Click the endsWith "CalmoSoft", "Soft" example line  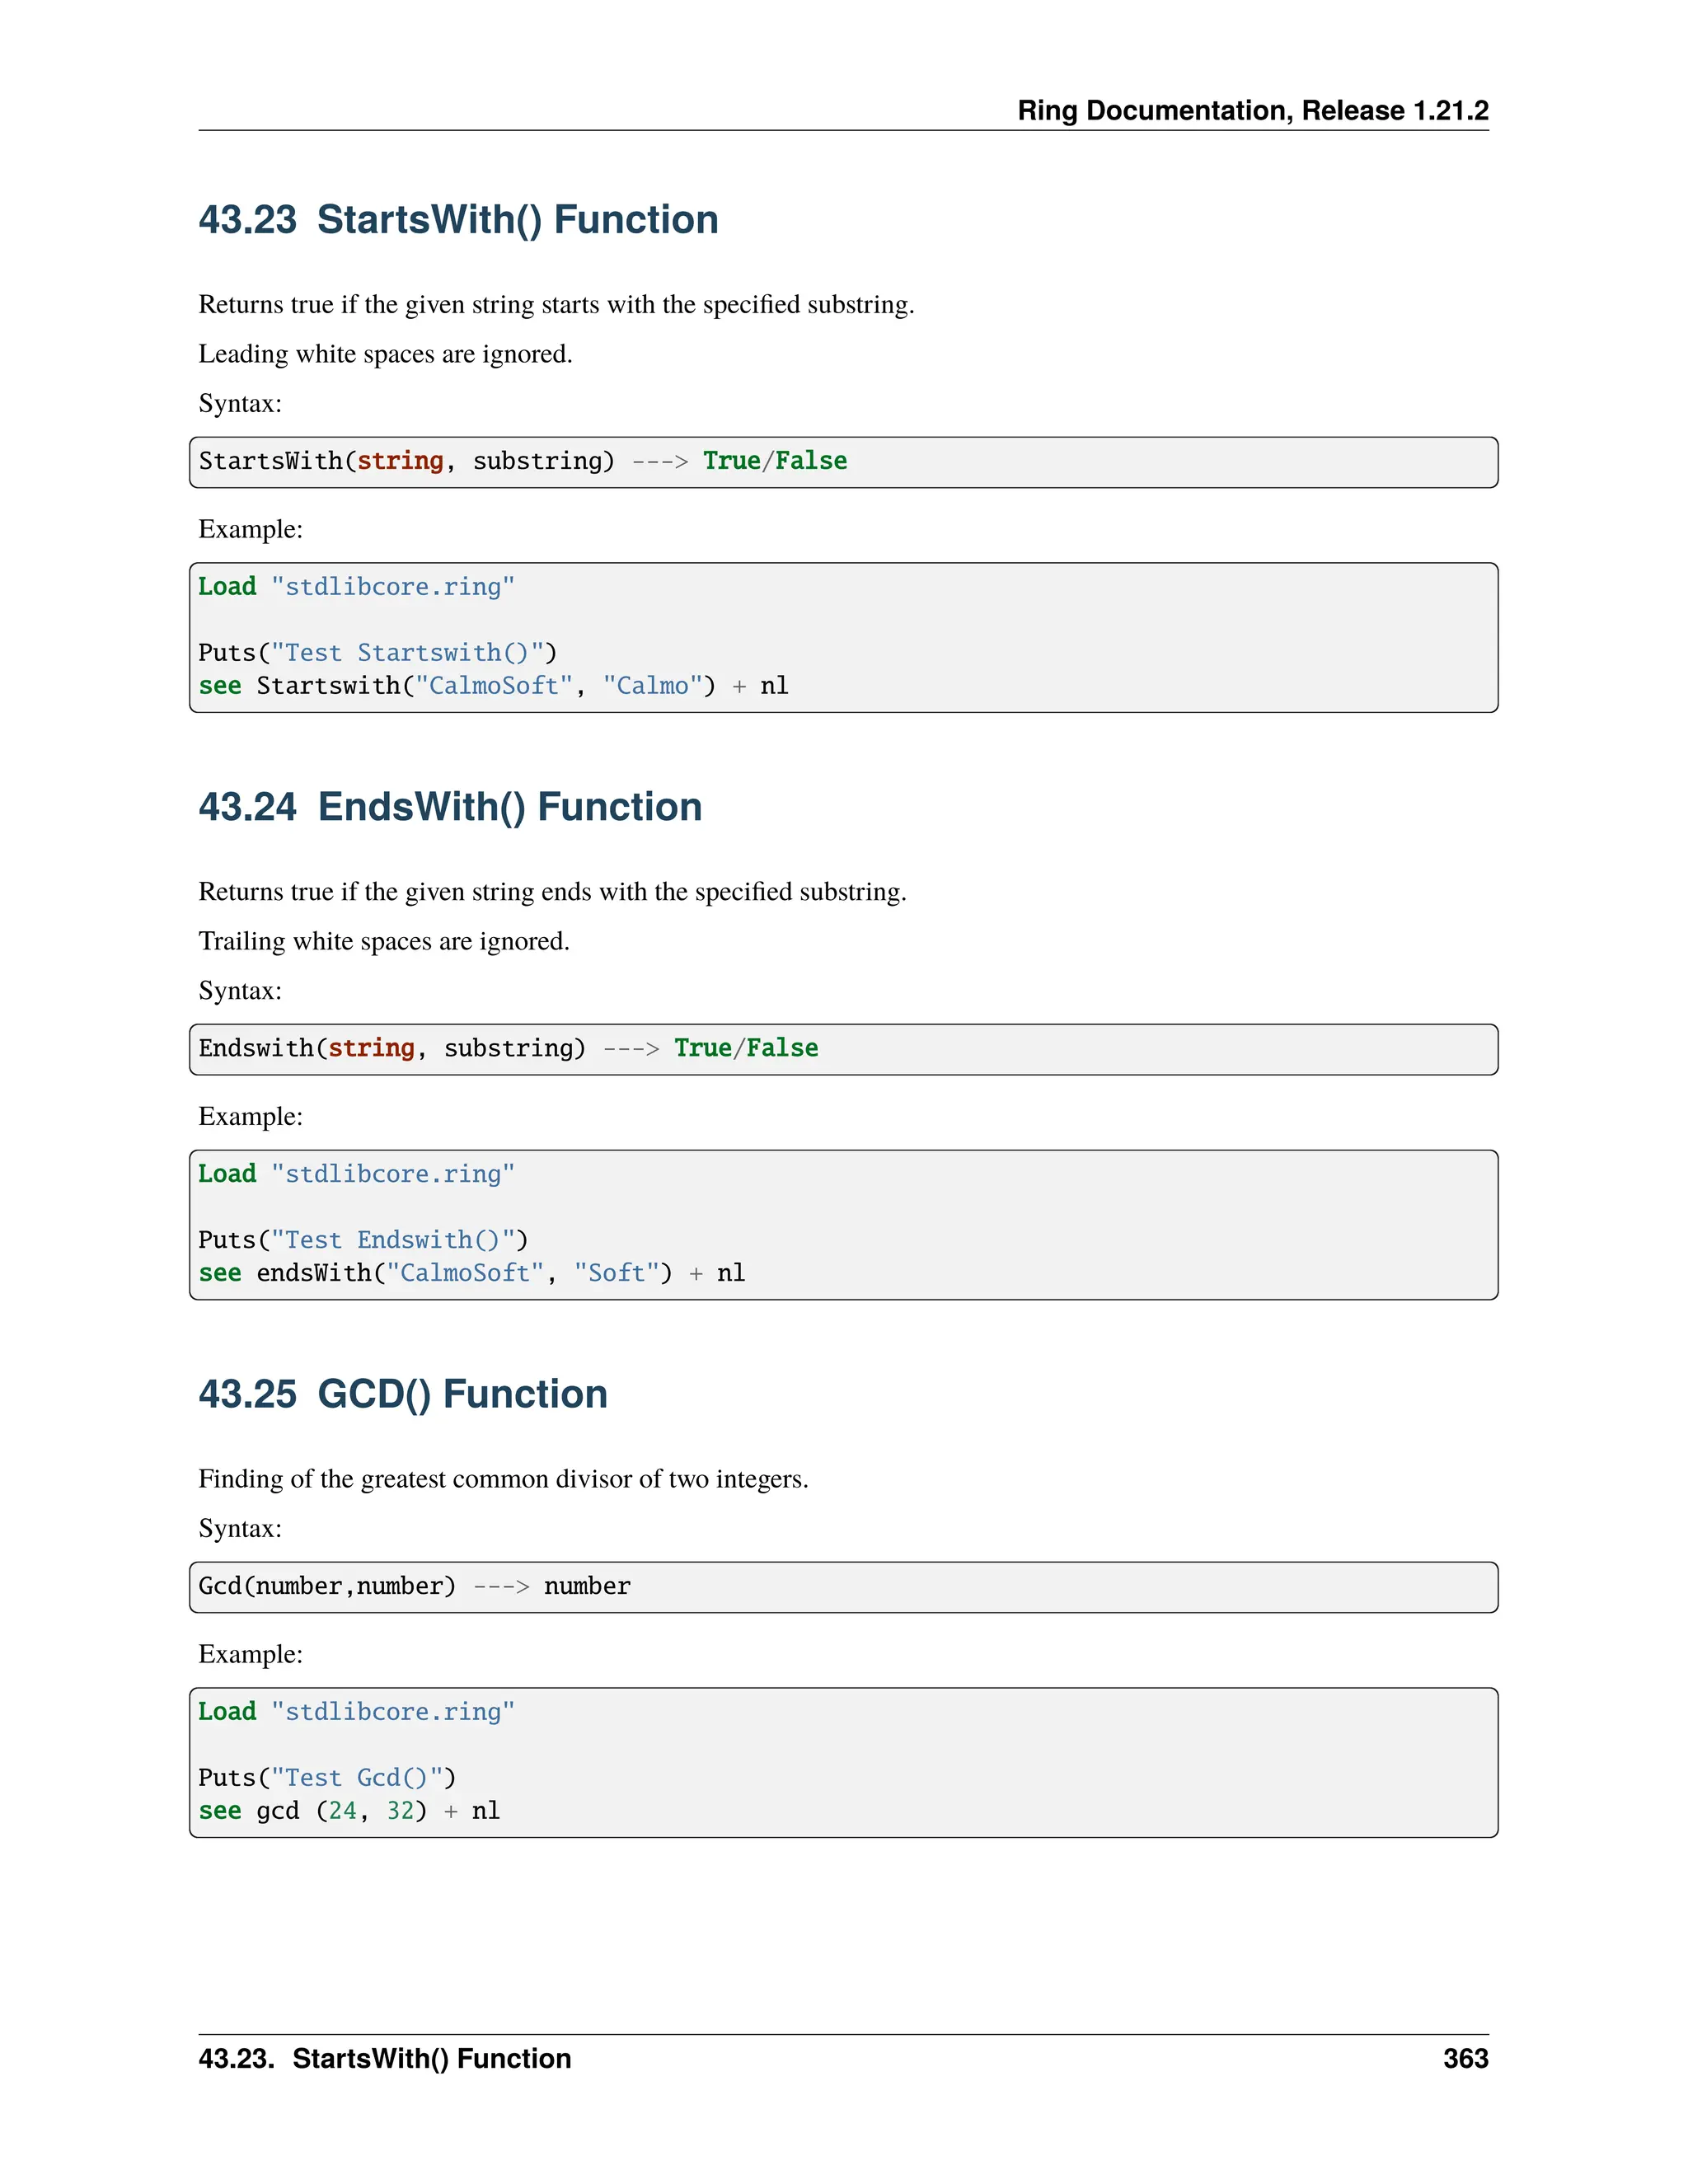tap(472, 1273)
